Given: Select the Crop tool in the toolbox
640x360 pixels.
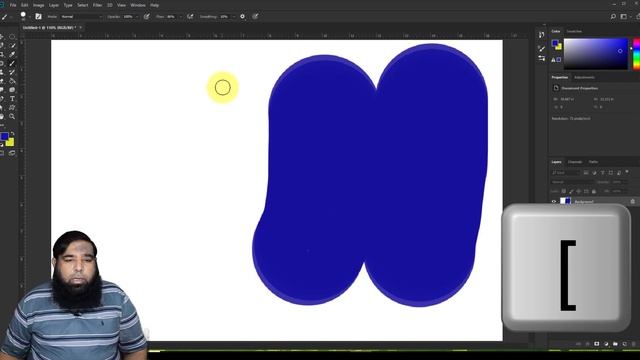Looking at the screenshot, I should tap(2, 54).
